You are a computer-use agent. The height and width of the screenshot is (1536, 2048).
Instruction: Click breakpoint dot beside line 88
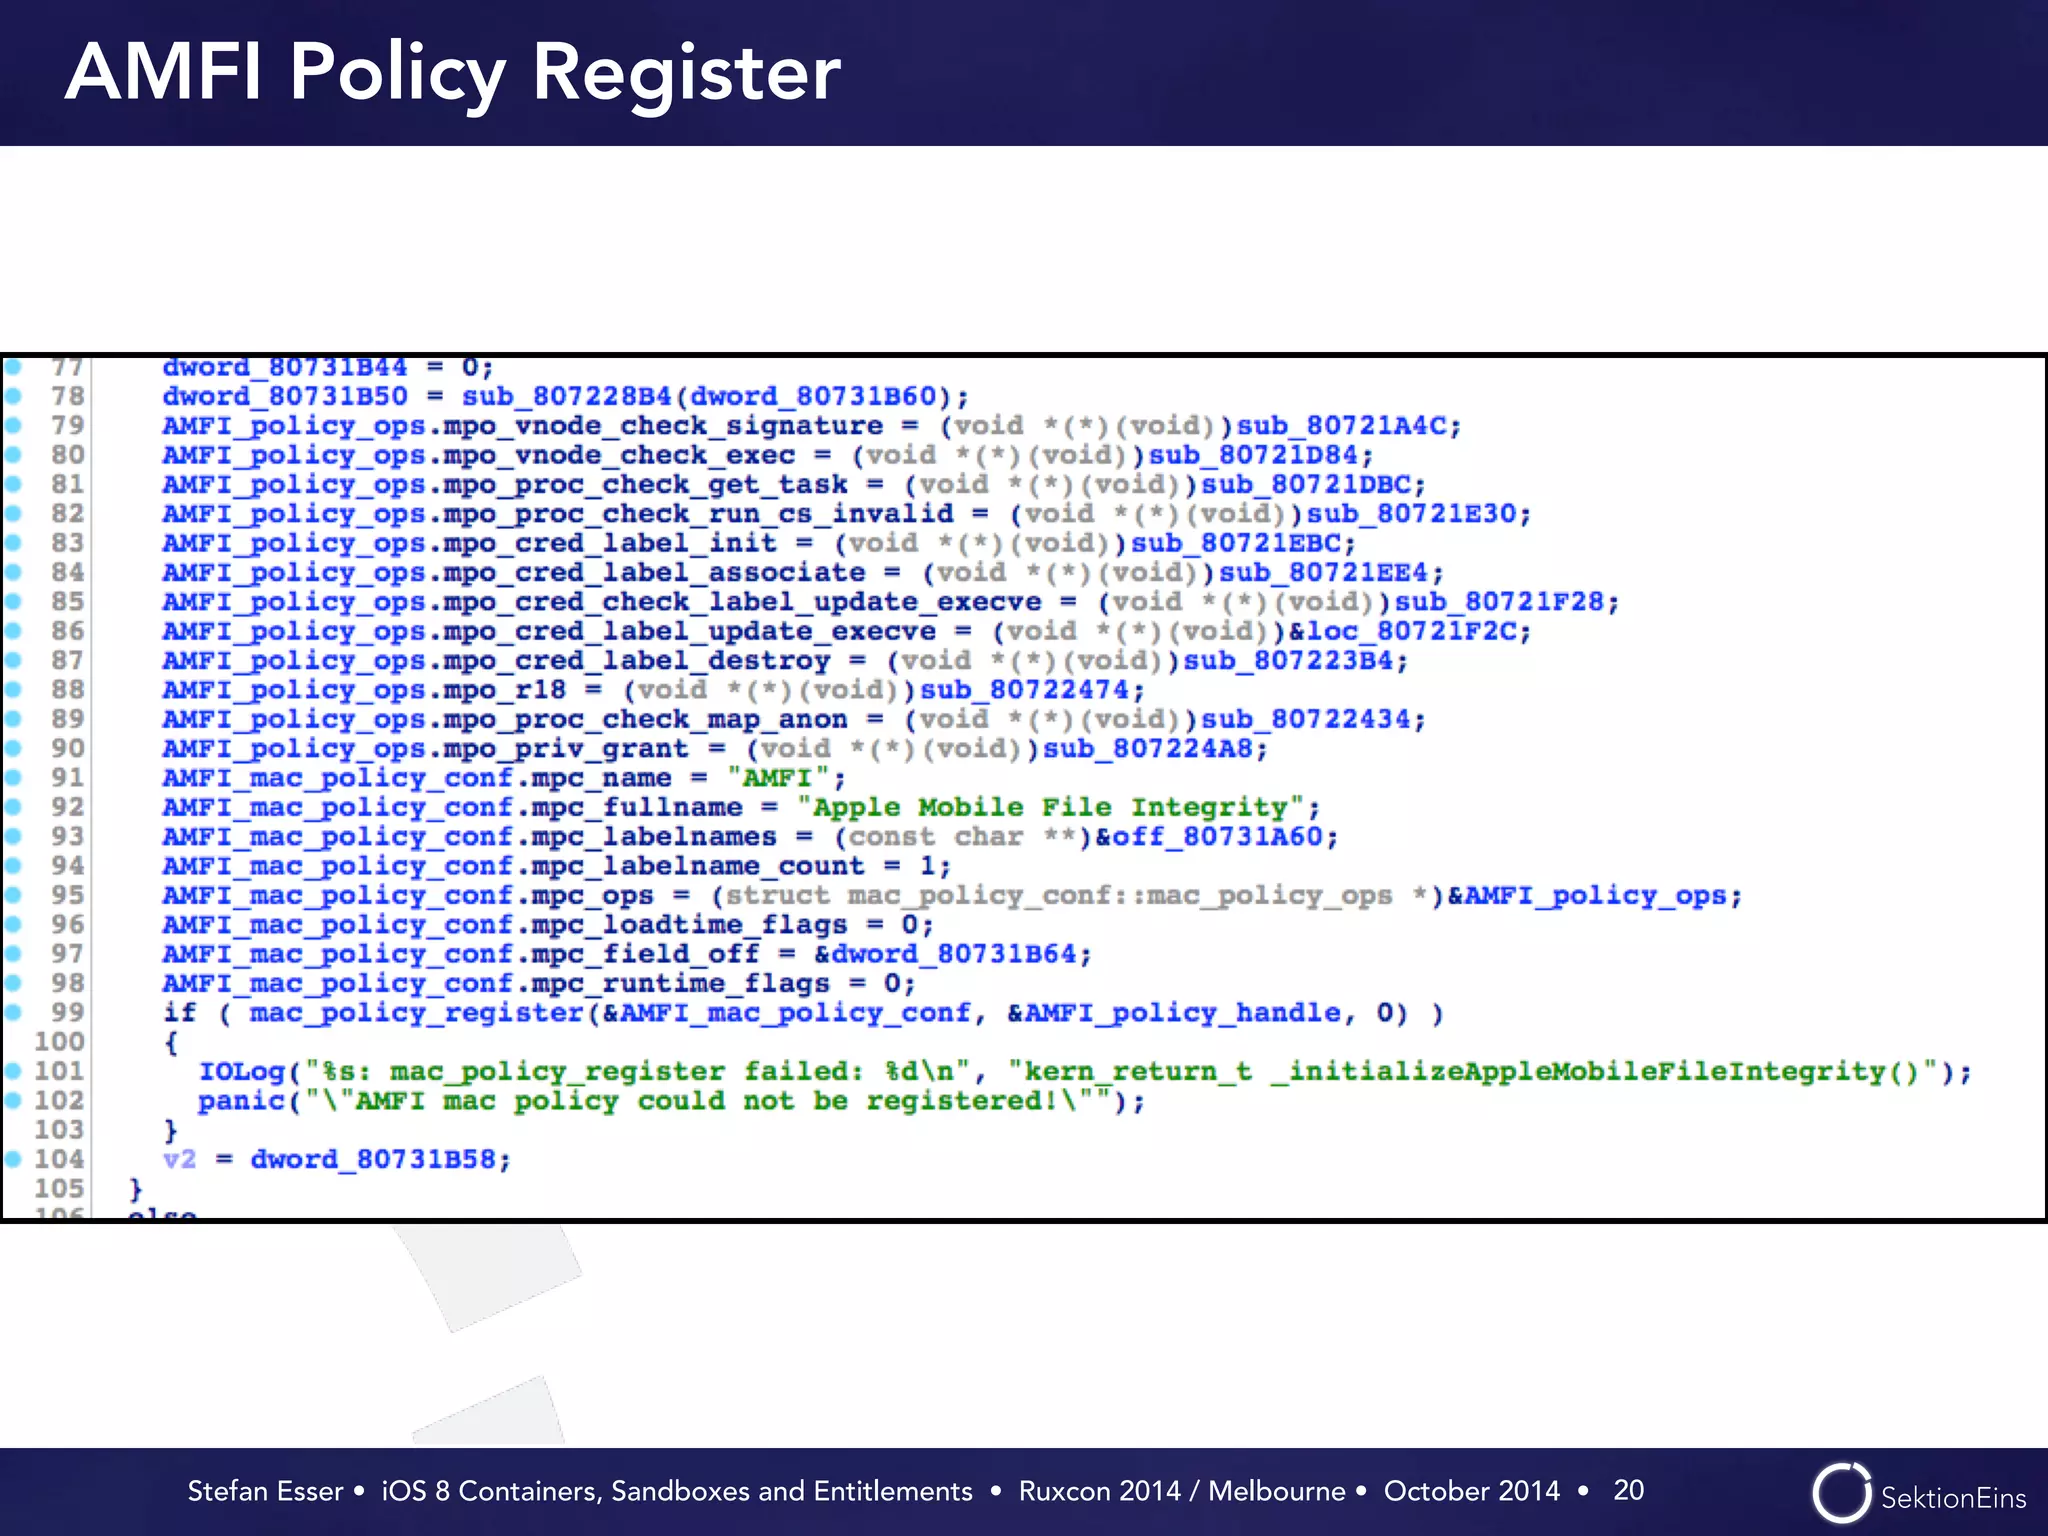coord(13,689)
